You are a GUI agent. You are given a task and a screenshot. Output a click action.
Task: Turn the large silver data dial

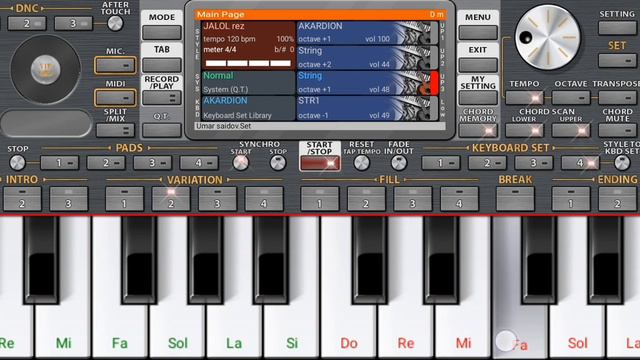point(547,37)
